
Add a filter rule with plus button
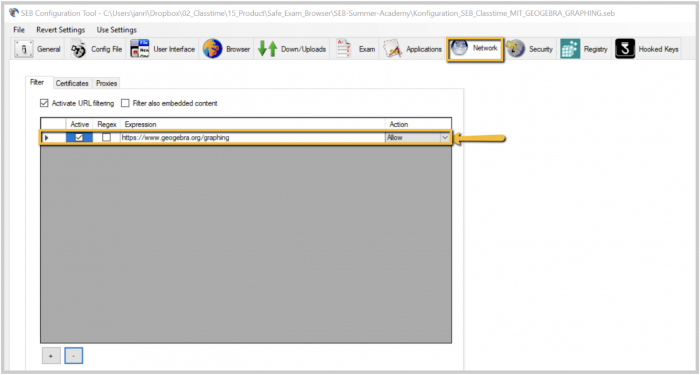(x=51, y=356)
